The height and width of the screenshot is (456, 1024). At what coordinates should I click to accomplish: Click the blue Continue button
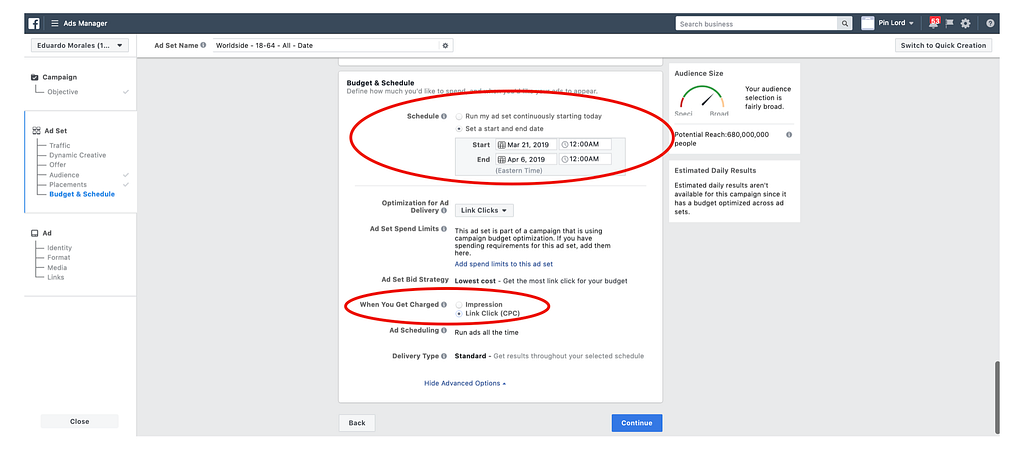coord(637,423)
